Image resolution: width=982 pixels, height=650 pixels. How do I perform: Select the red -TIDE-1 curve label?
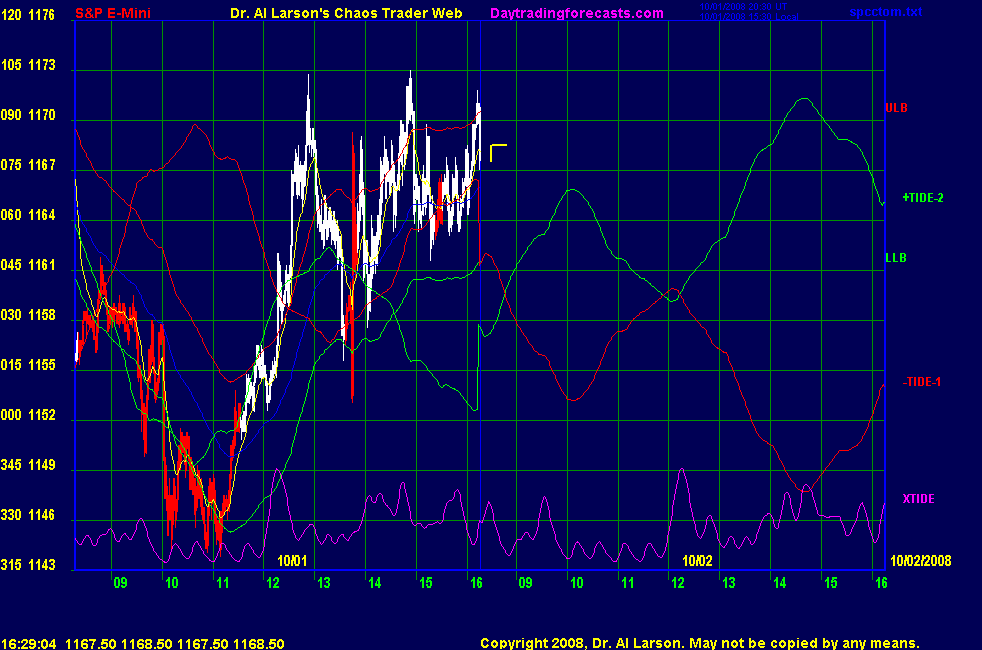click(x=921, y=382)
